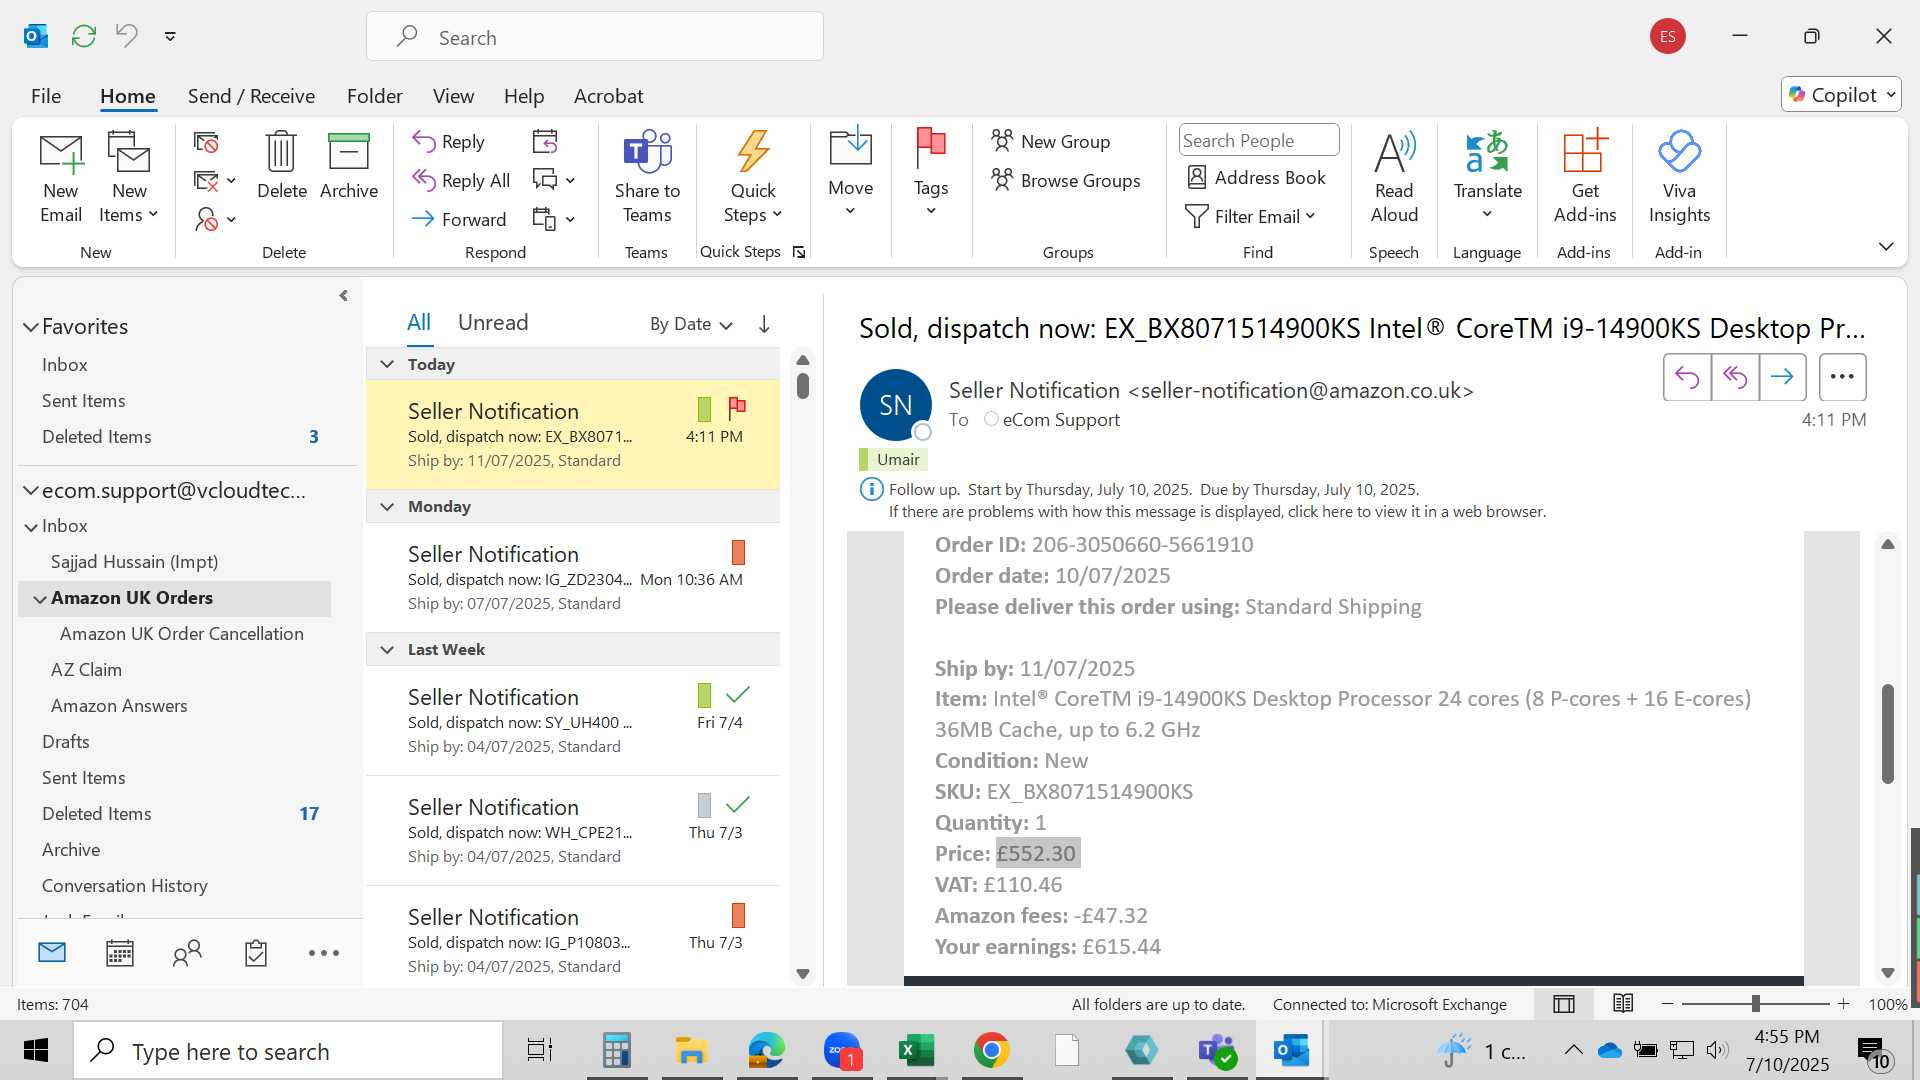Image resolution: width=1920 pixels, height=1080 pixels.
Task: Collapse the Last Week group
Action: (387, 649)
